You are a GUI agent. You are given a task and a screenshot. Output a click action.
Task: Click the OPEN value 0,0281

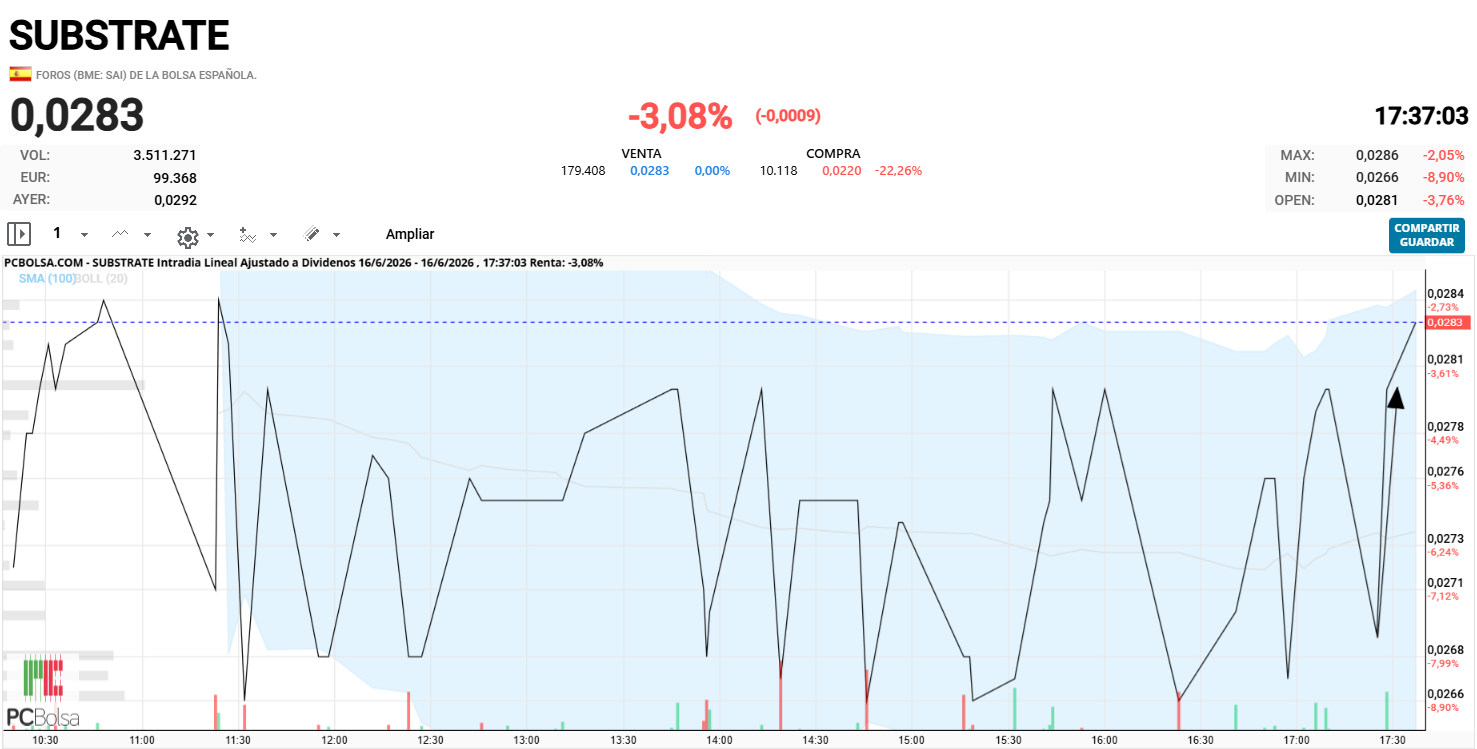tap(1377, 200)
